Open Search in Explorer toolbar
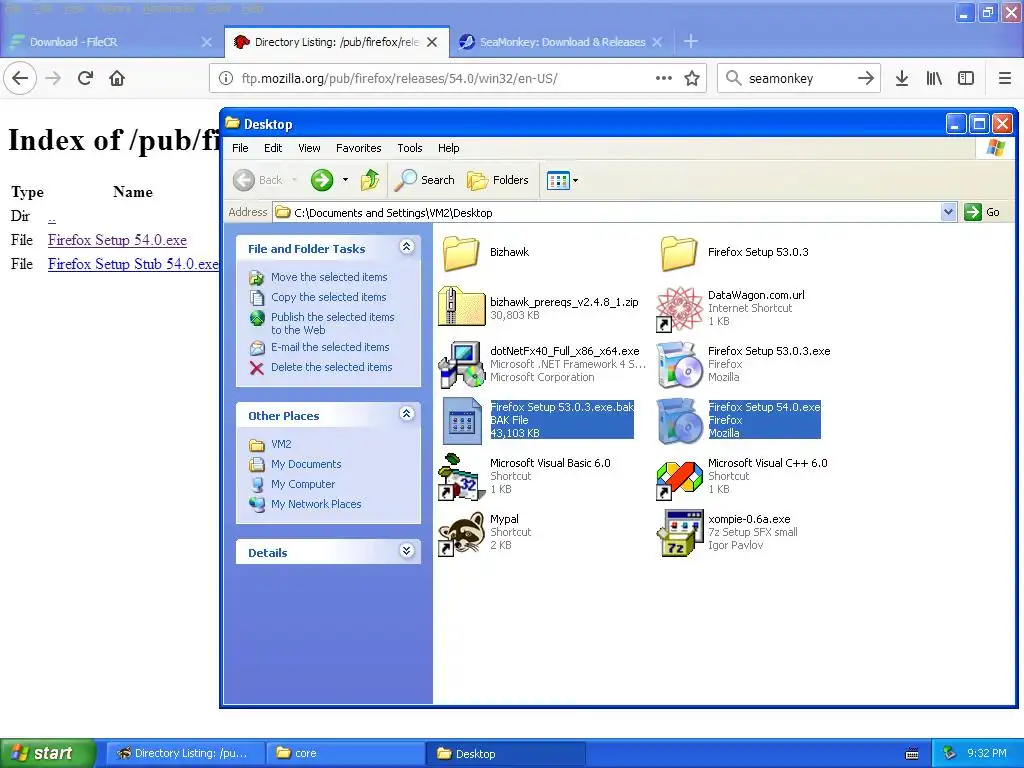This screenshot has width=1024, height=768. pos(424,180)
